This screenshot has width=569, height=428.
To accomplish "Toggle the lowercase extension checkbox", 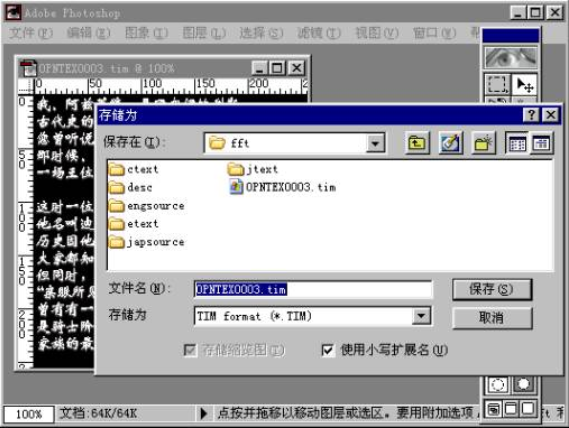I will click(x=327, y=350).
